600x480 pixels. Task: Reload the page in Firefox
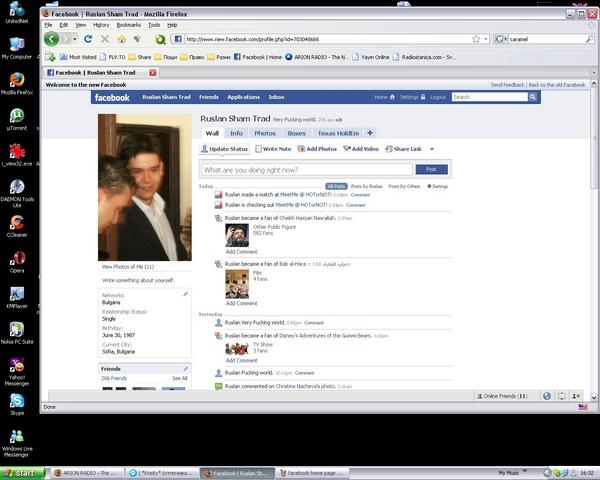coord(88,39)
